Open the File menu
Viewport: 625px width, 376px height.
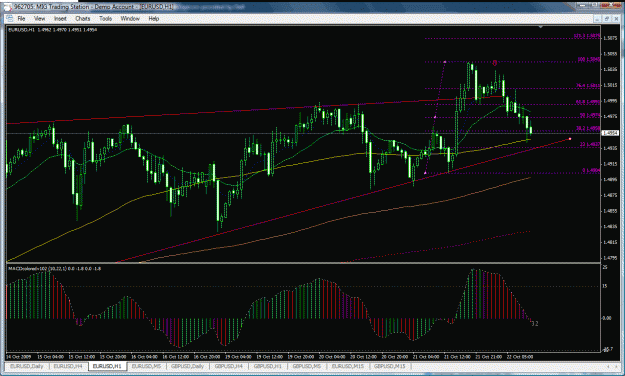[x=21, y=18]
